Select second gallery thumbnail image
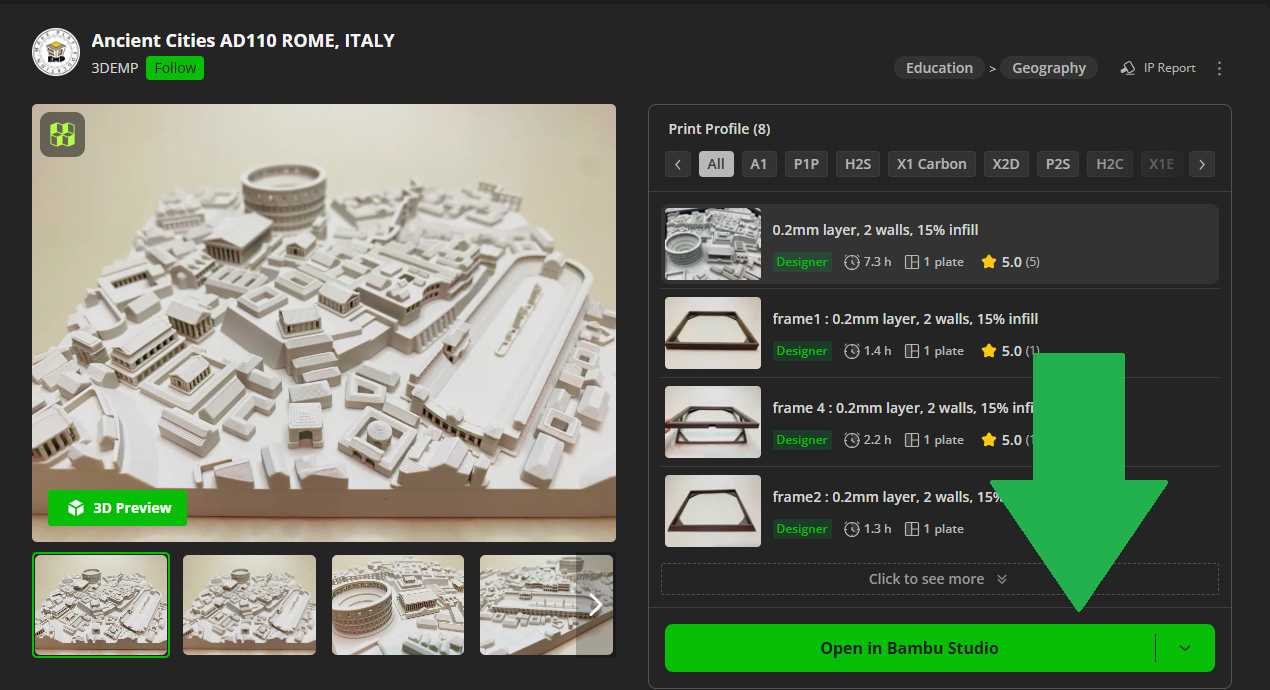1270x690 pixels. (x=249, y=605)
